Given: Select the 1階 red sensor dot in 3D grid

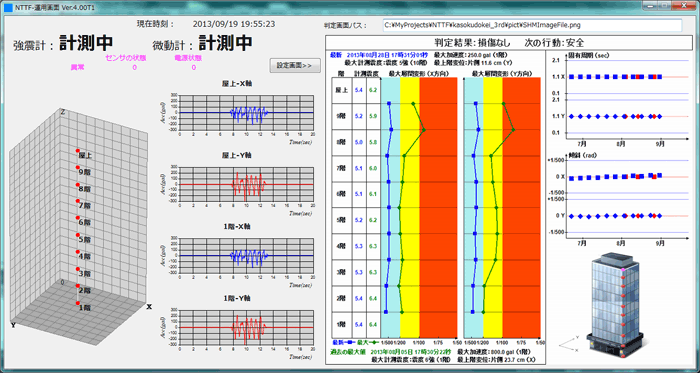Looking at the screenshot, I should [x=78, y=303].
